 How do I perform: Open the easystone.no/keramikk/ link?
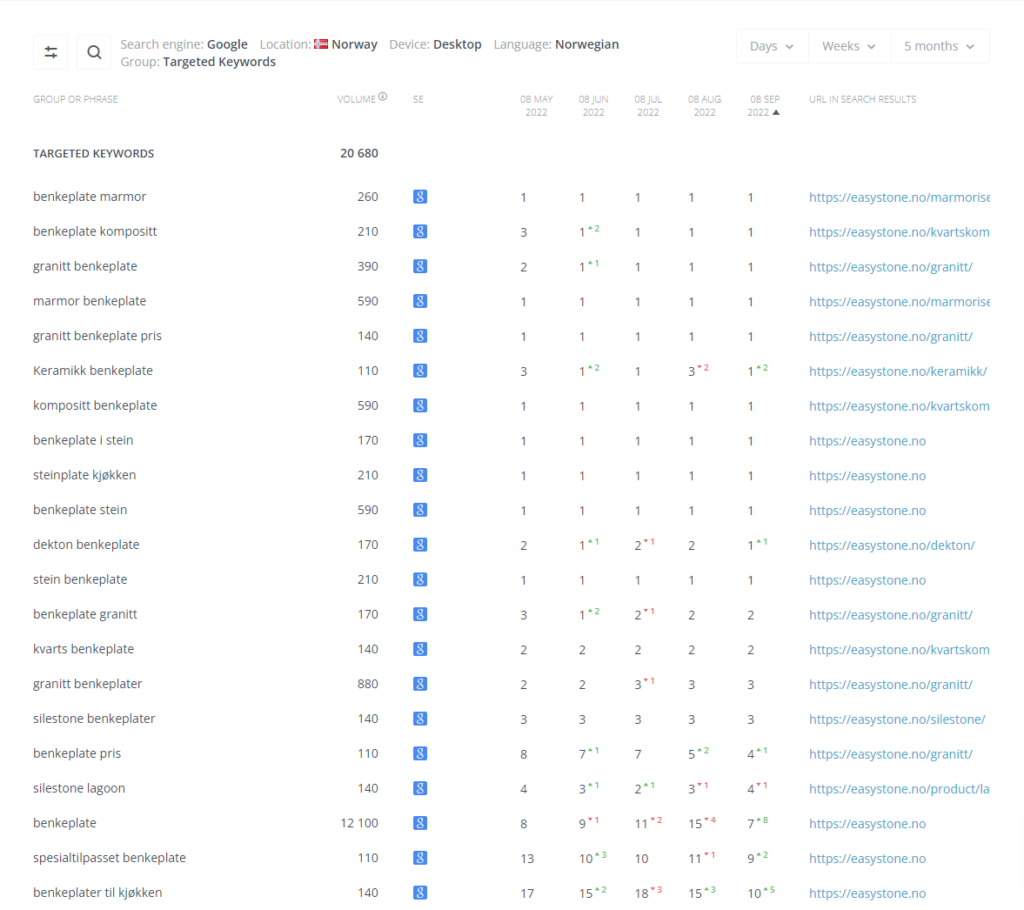tap(898, 371)
